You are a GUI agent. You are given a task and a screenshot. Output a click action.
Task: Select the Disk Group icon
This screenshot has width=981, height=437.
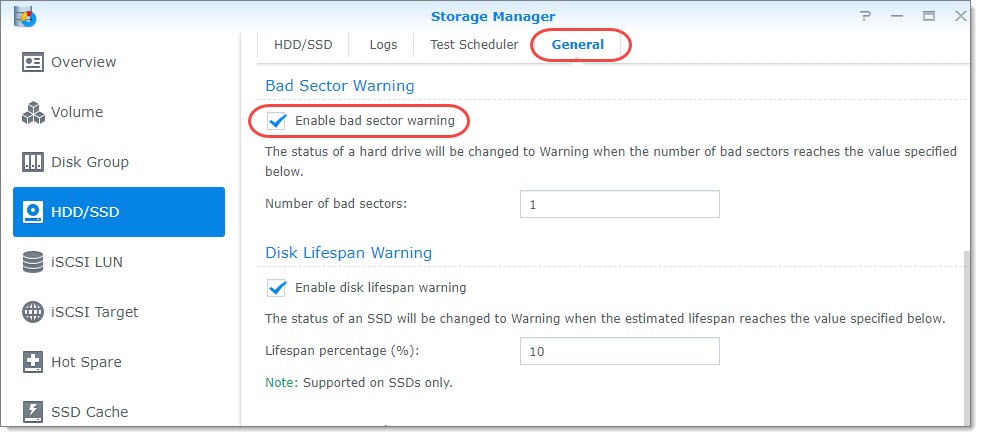click(34, 162)
